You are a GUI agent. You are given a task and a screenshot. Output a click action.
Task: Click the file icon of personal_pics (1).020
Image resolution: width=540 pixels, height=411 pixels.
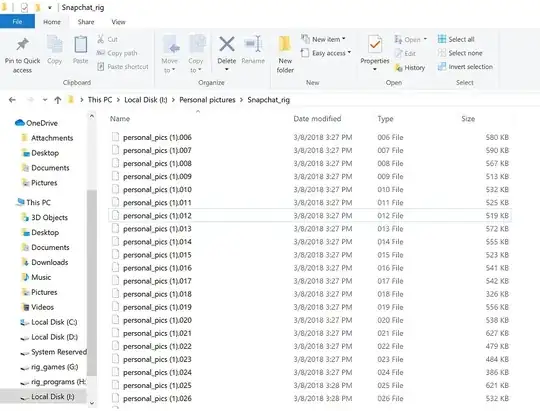coord(115,320)
